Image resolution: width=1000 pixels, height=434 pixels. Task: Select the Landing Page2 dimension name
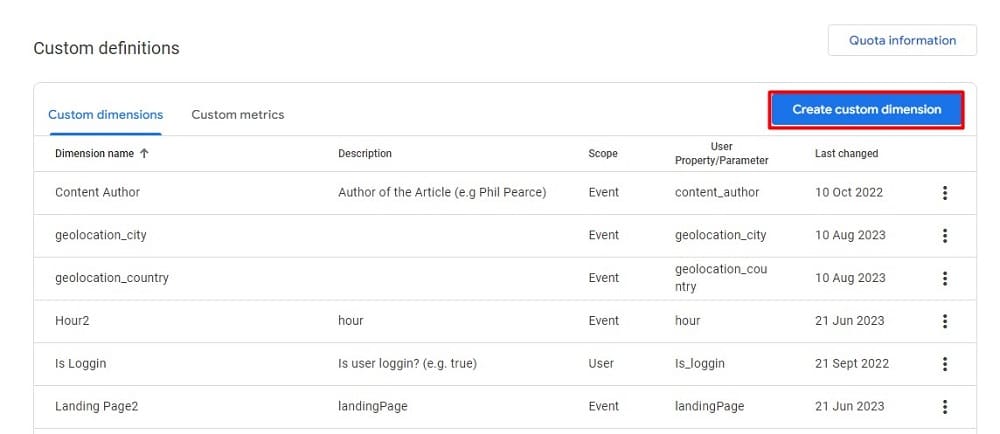pos(97,407)
